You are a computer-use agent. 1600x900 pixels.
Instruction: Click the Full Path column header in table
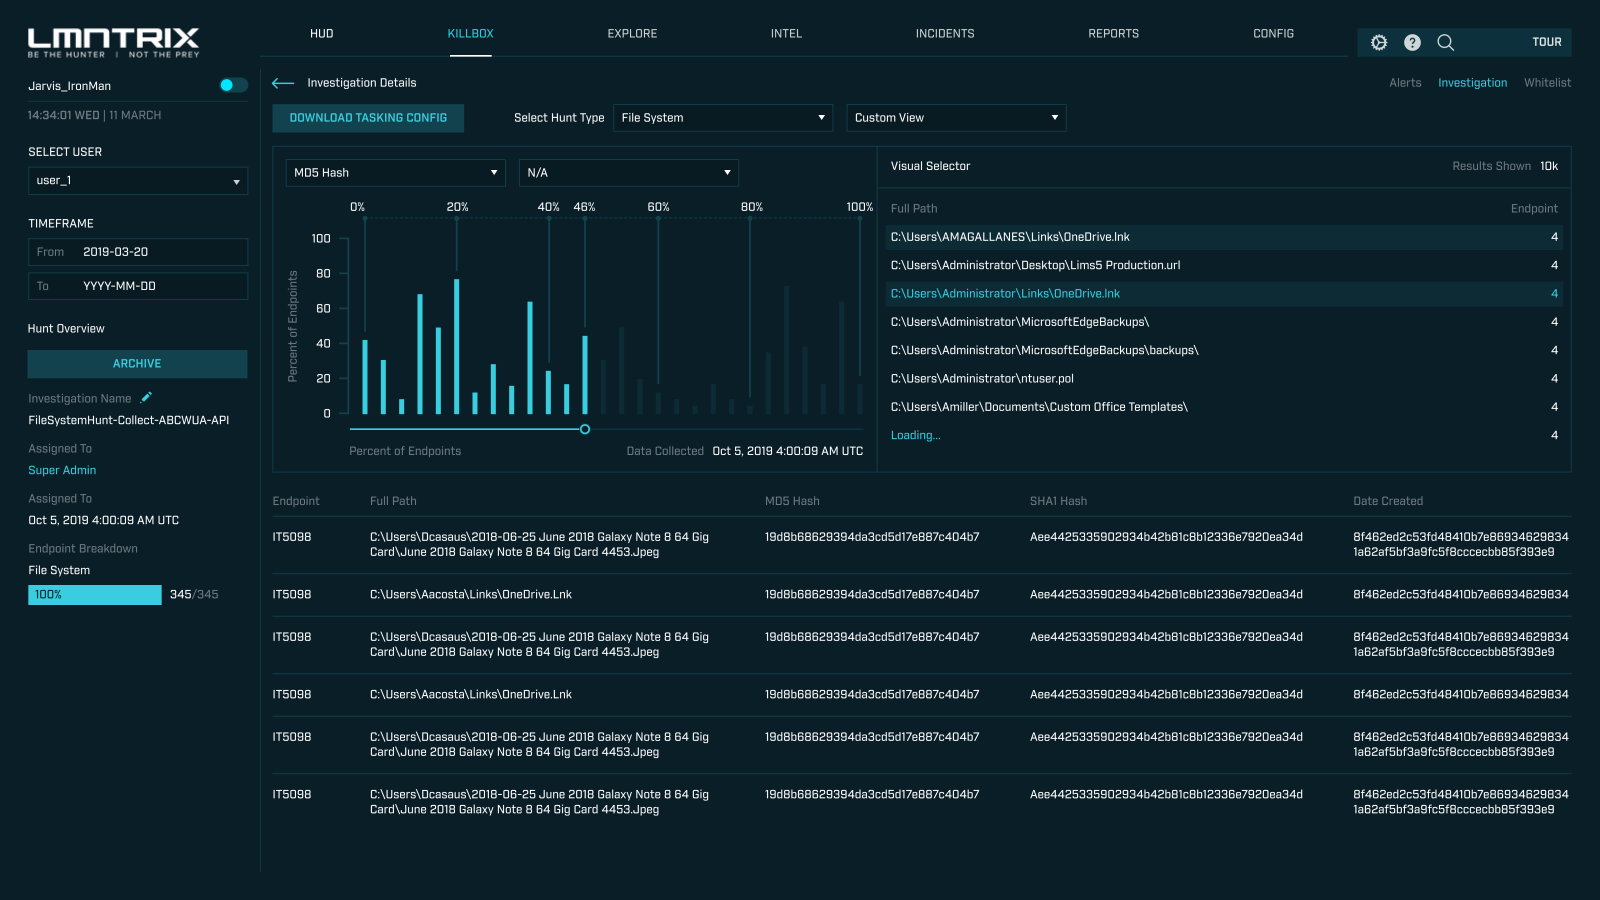tap(393, 501)
